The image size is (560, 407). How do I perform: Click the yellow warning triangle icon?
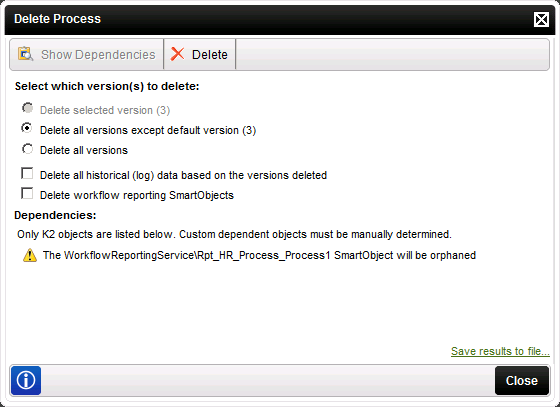(x=30, y=255)
